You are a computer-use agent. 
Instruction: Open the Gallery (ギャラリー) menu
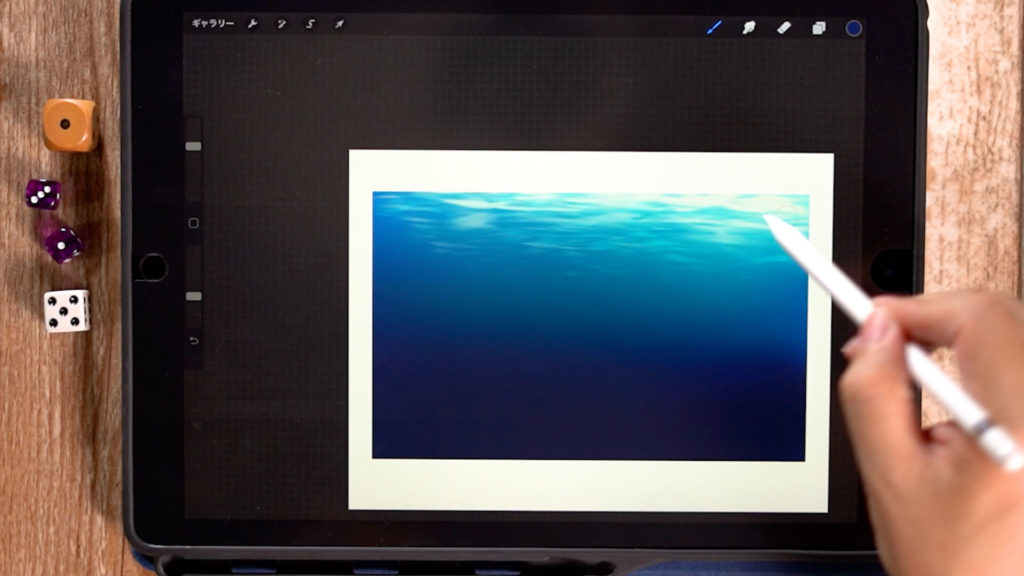click(213, 24)
